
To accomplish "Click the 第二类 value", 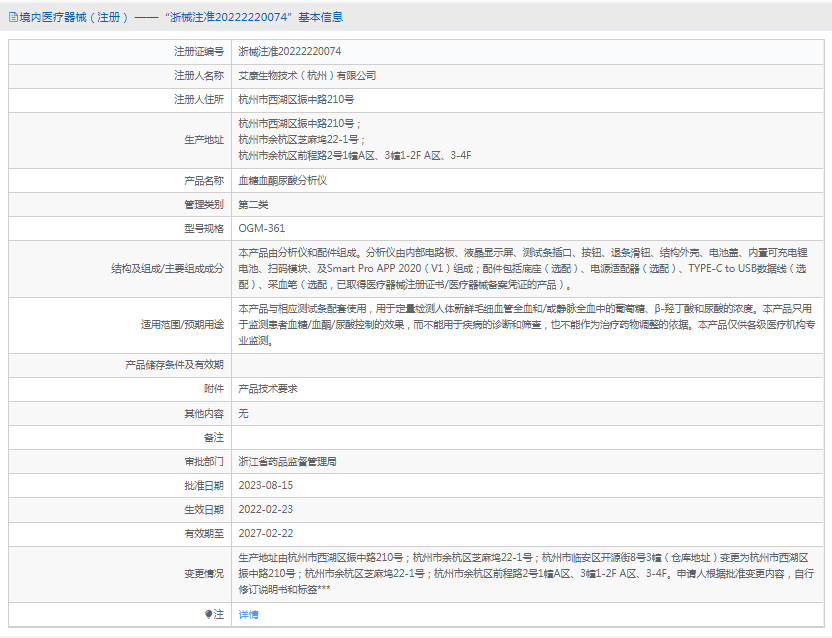I will coord(253,204).
